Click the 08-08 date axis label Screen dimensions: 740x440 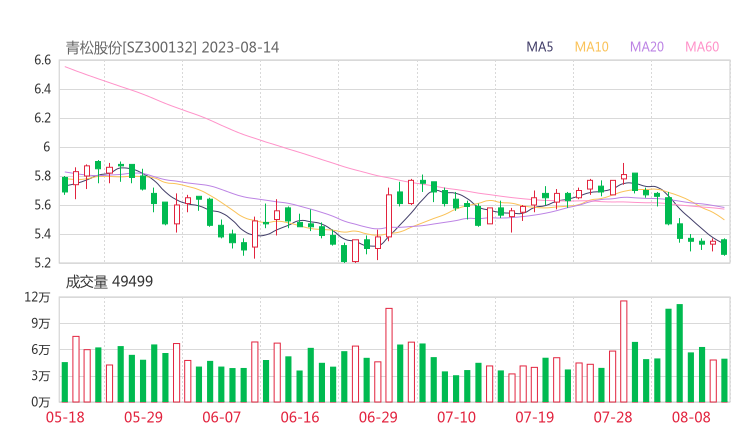tap(691, 417)
